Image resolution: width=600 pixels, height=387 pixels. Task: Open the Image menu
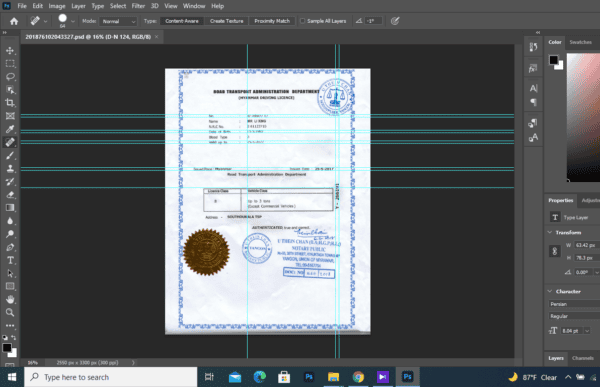(57, 6)
